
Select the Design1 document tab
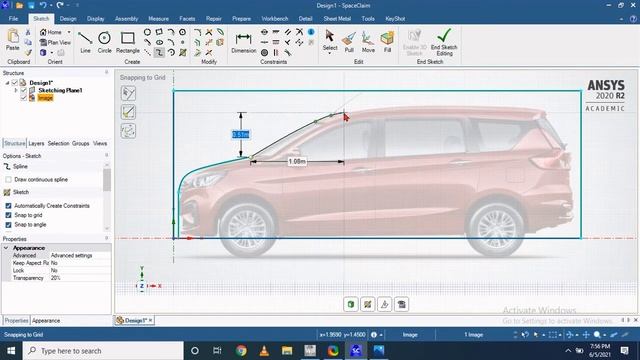(134, 320)
